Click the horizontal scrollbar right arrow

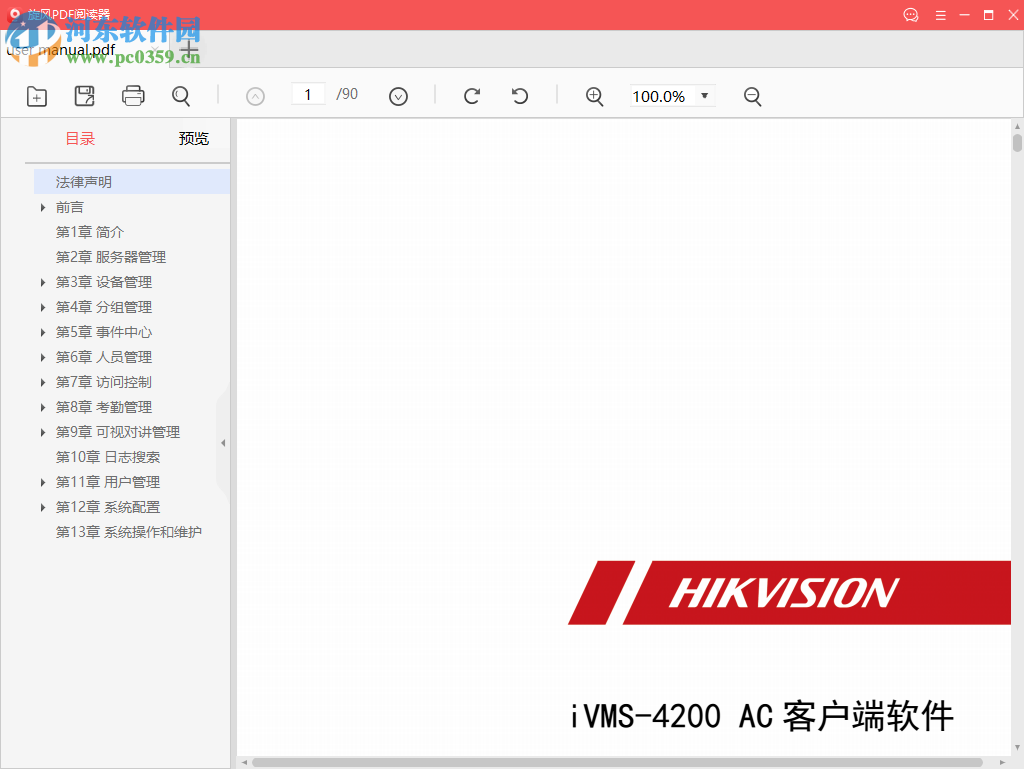tap(1002, 762)
